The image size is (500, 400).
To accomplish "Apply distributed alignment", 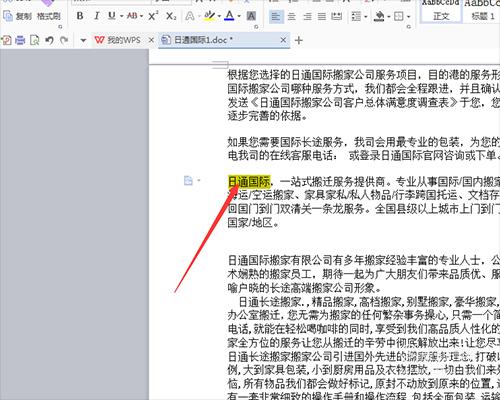I will pyautogui.click(x=337, y=16).
